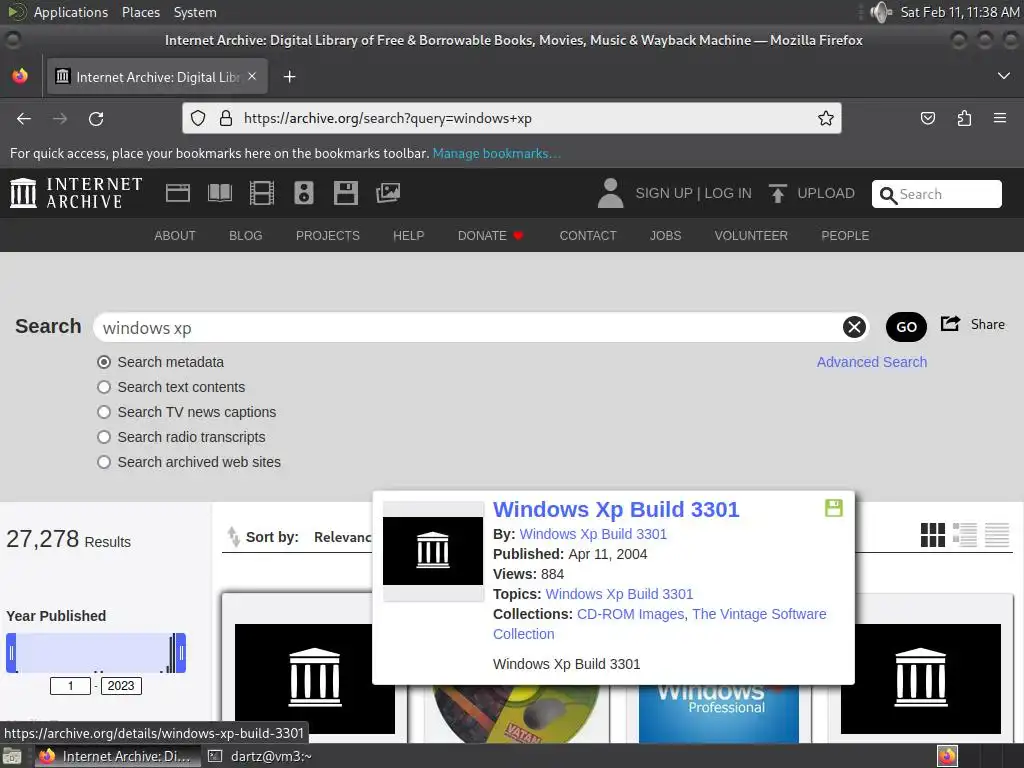Expand the list all tabs chevron

[x=1004, y=76]
